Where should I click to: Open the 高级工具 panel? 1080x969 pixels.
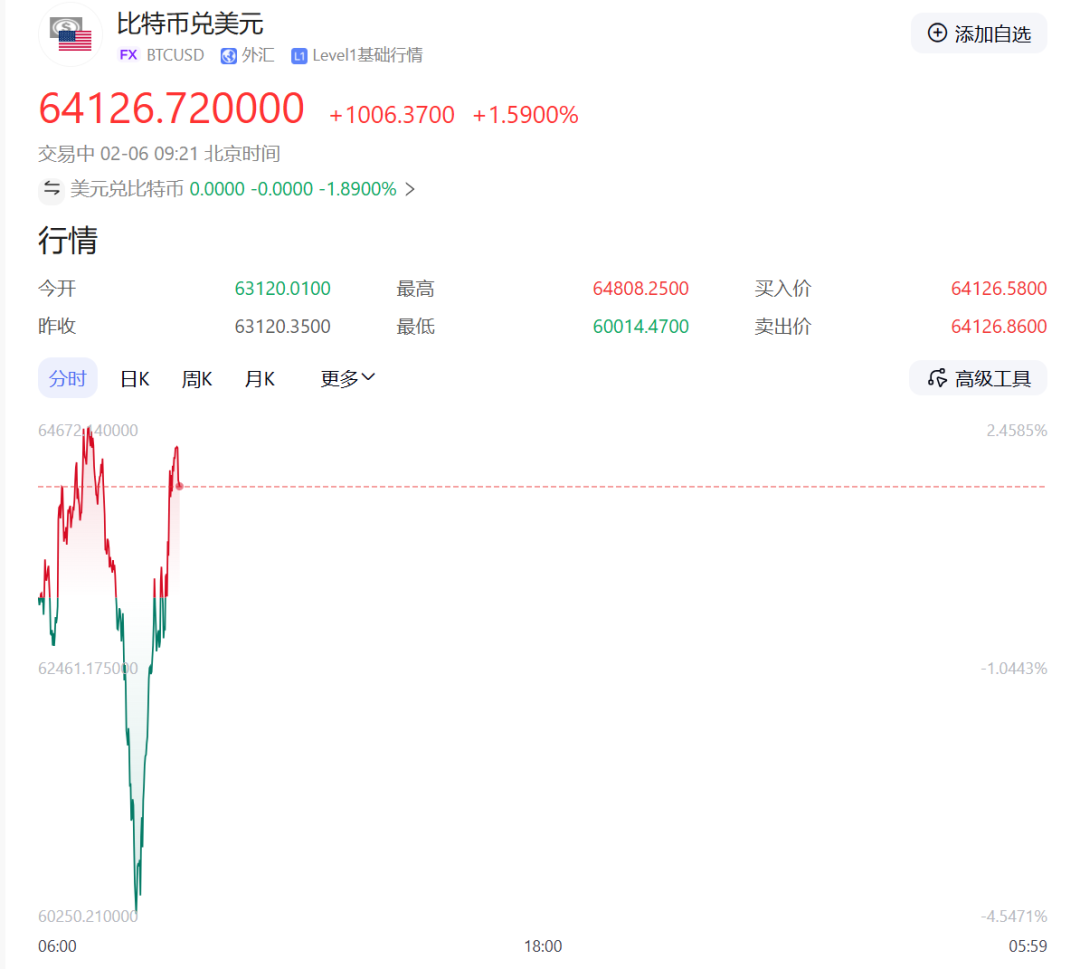pos(978,378)
